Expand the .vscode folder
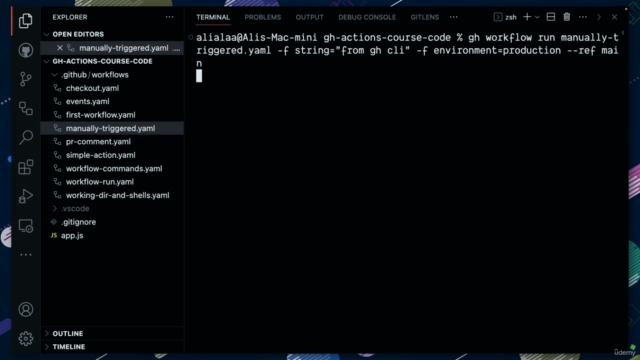Viewport: 640px width, 360px height. pyautogui.click(x=75, y=209)
